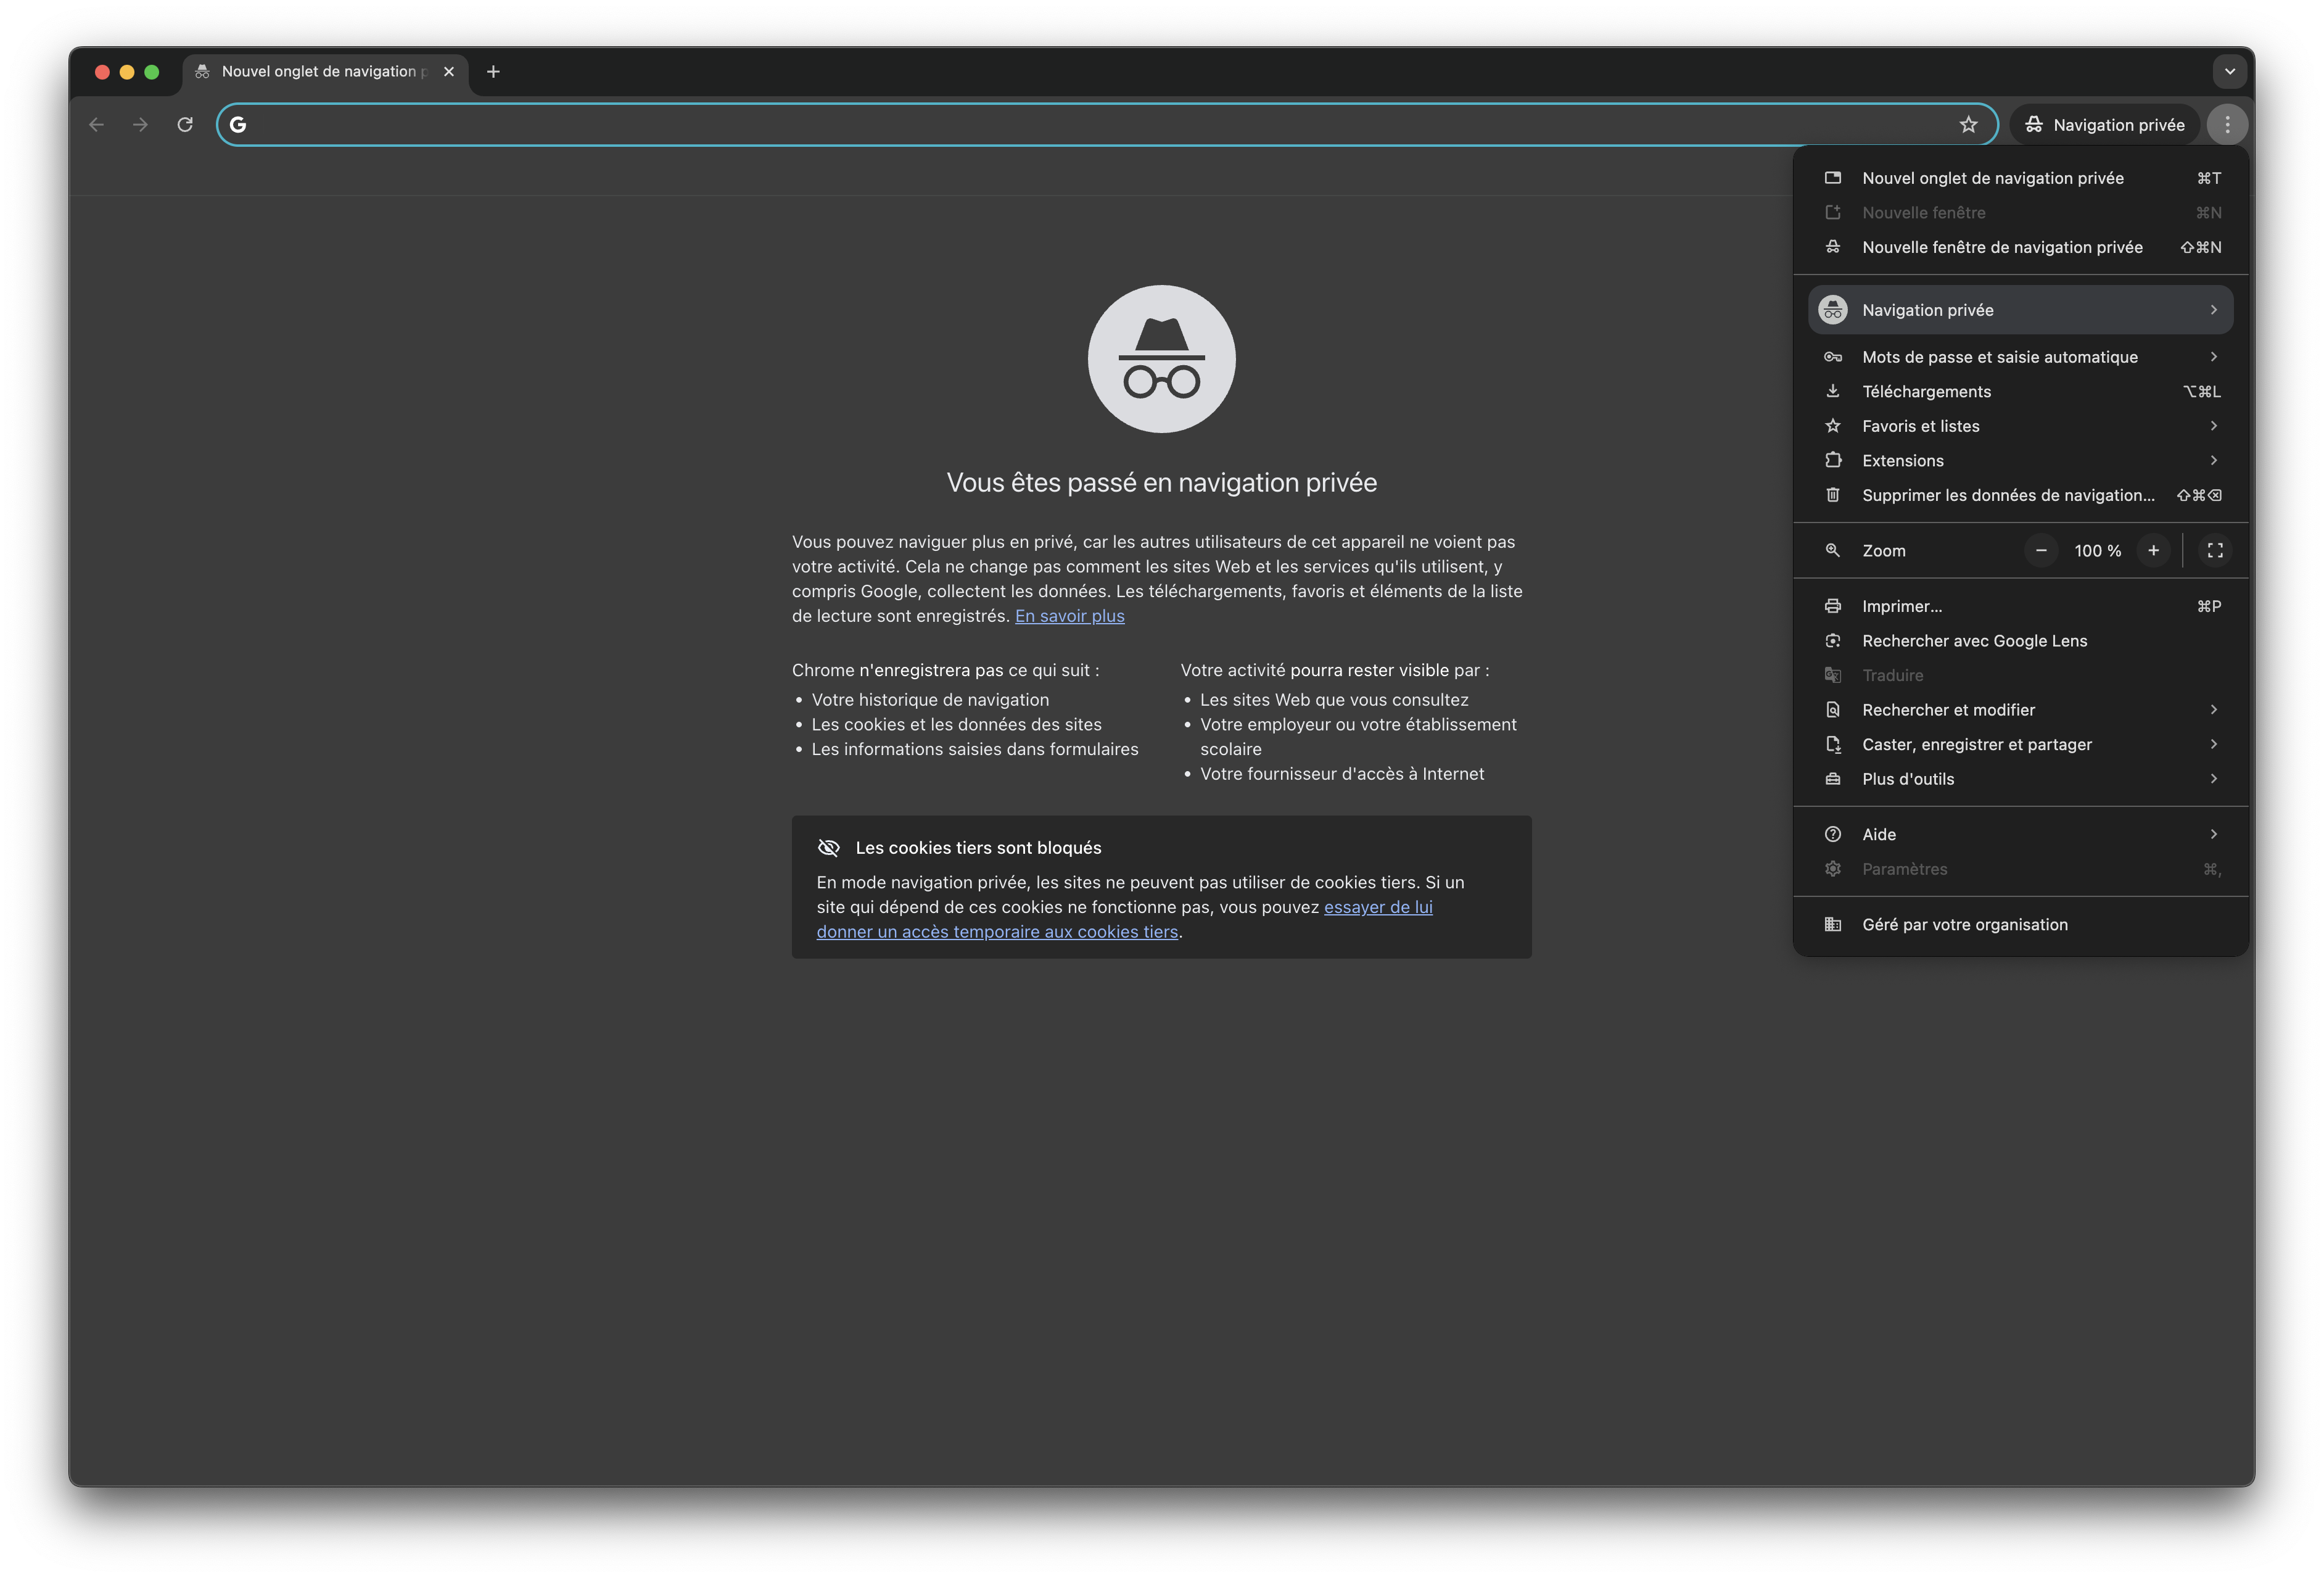This screenshot has height=1578, width=2324.
Task: Open the Aide submenu
Action: [x=1879, y=834]
